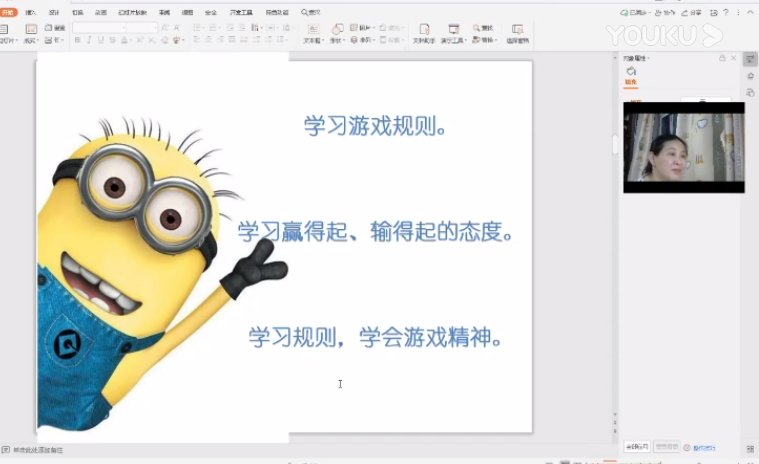Open the 幻灯片放映 Slide Show tab
This screenshot has width=759, height=464.
(133, 13)
